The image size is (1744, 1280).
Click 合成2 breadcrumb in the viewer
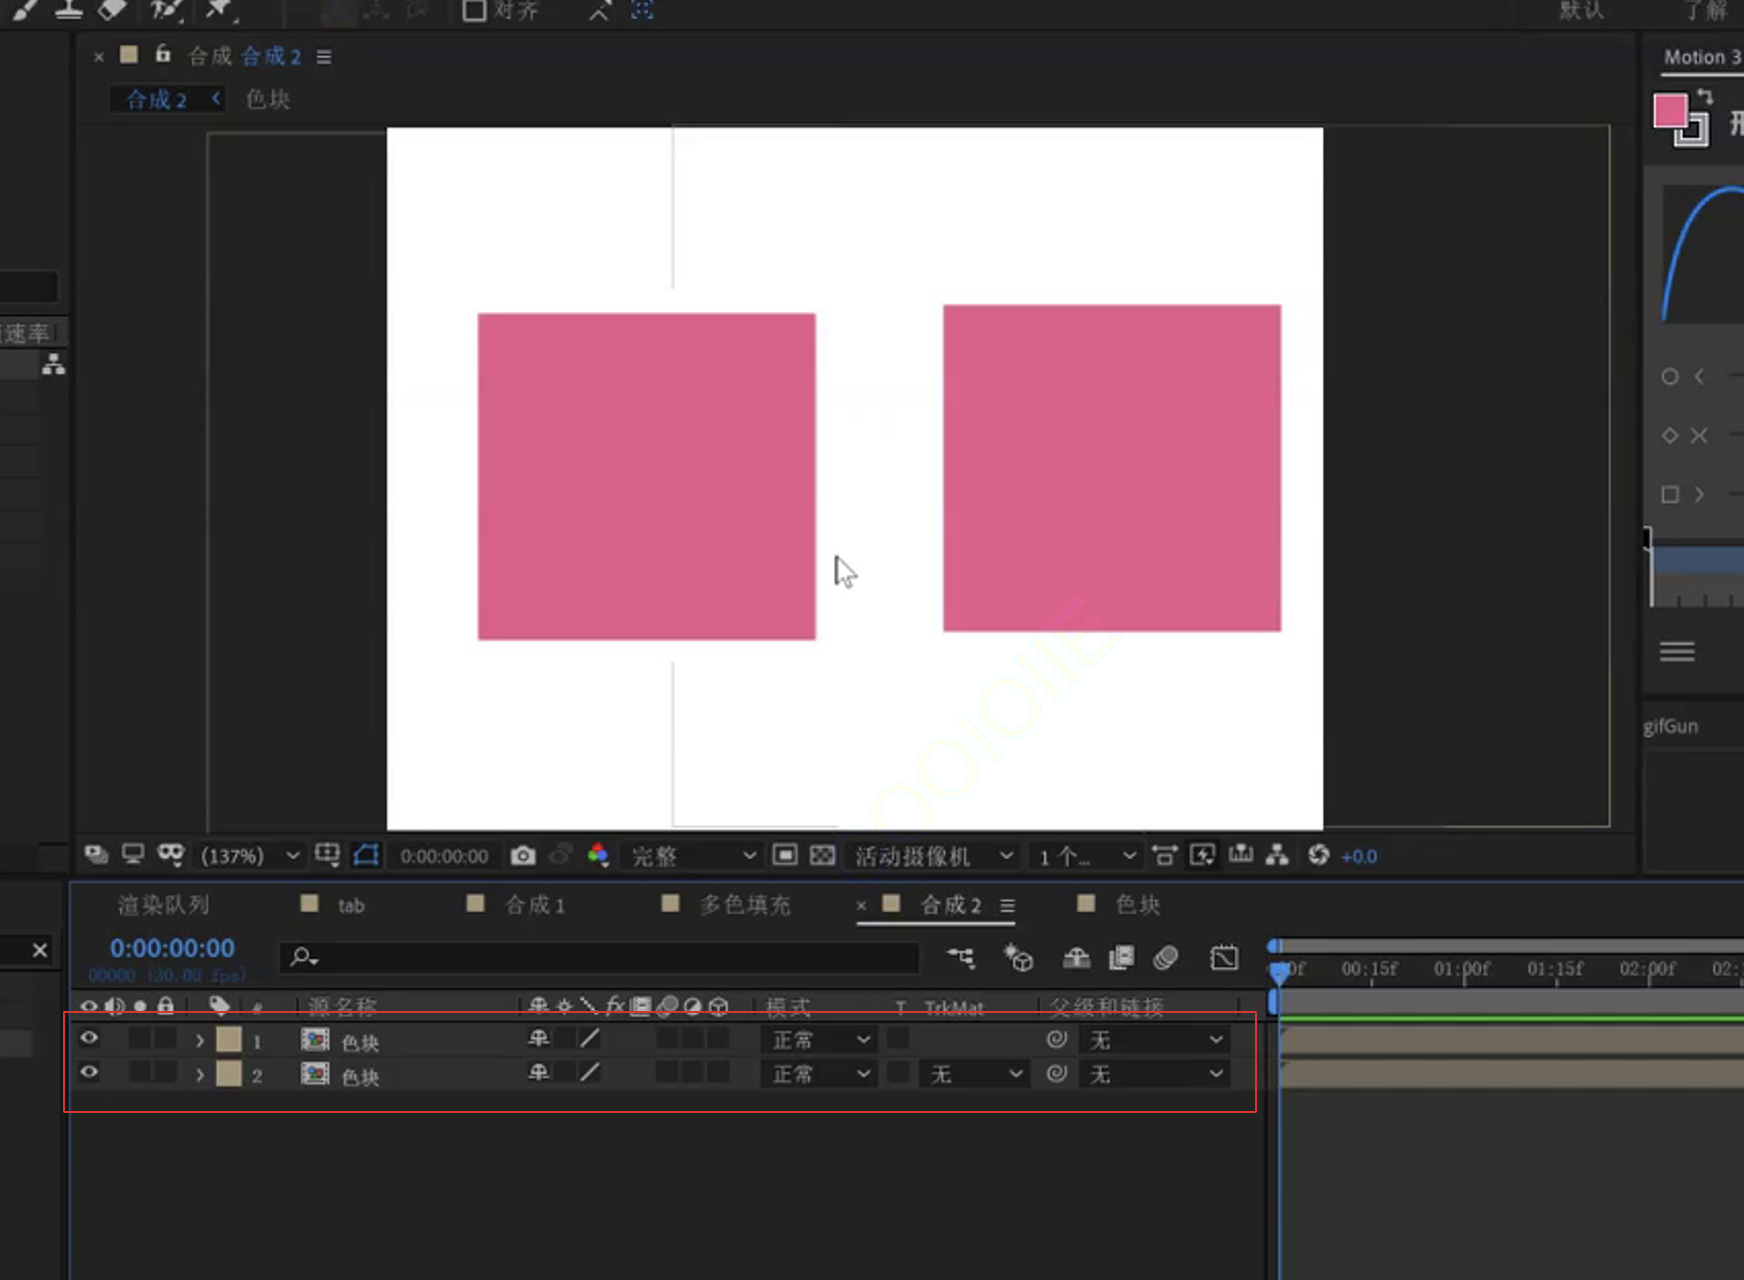[x=156, y=99]
